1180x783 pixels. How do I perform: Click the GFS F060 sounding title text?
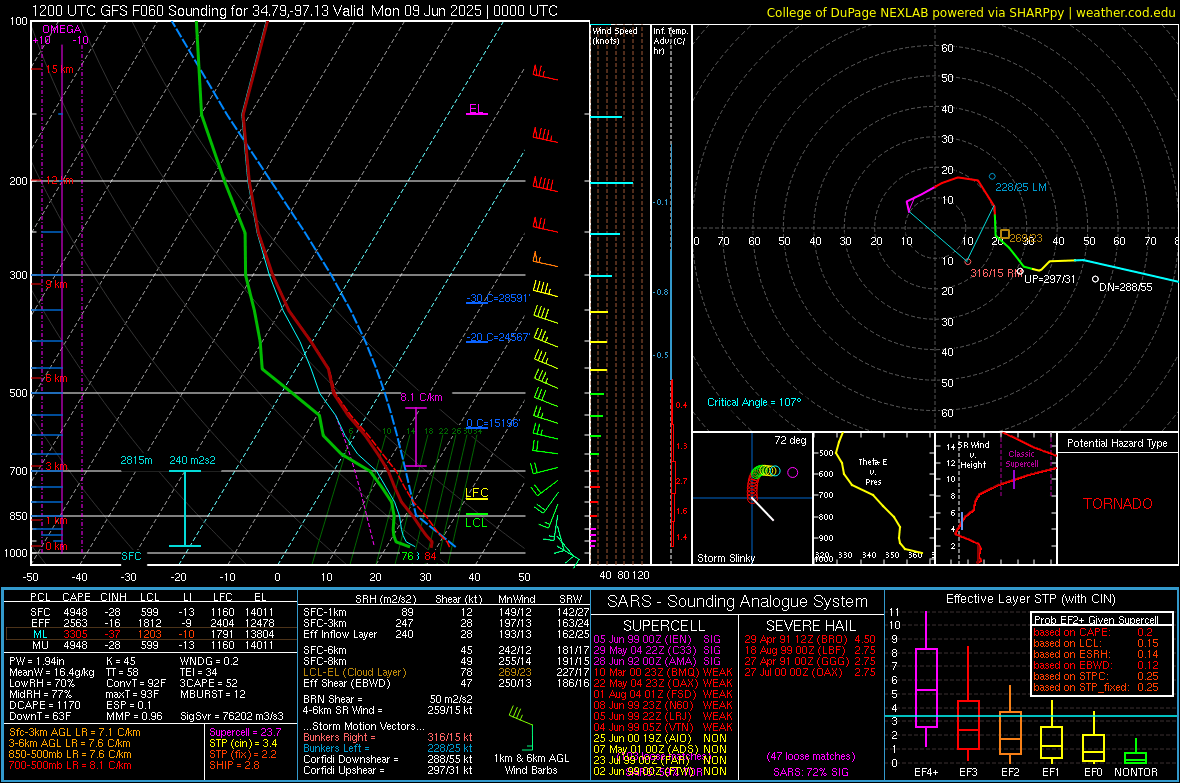[294, 11]
